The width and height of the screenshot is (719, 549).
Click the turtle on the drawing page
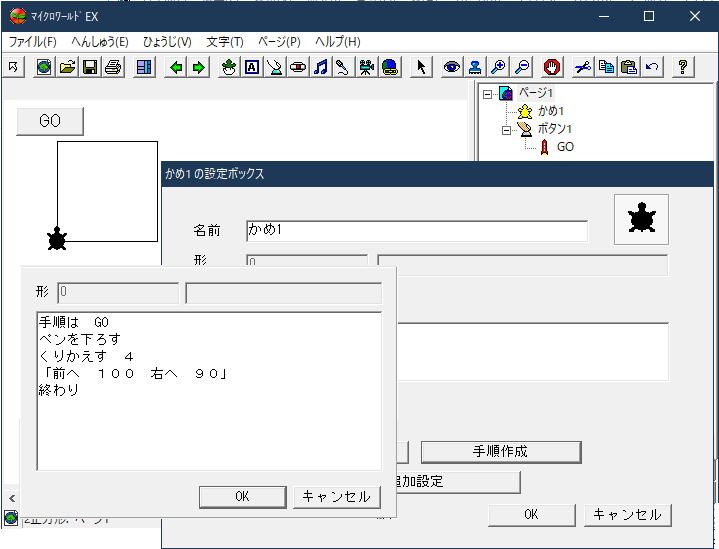[x=57, y=238]
